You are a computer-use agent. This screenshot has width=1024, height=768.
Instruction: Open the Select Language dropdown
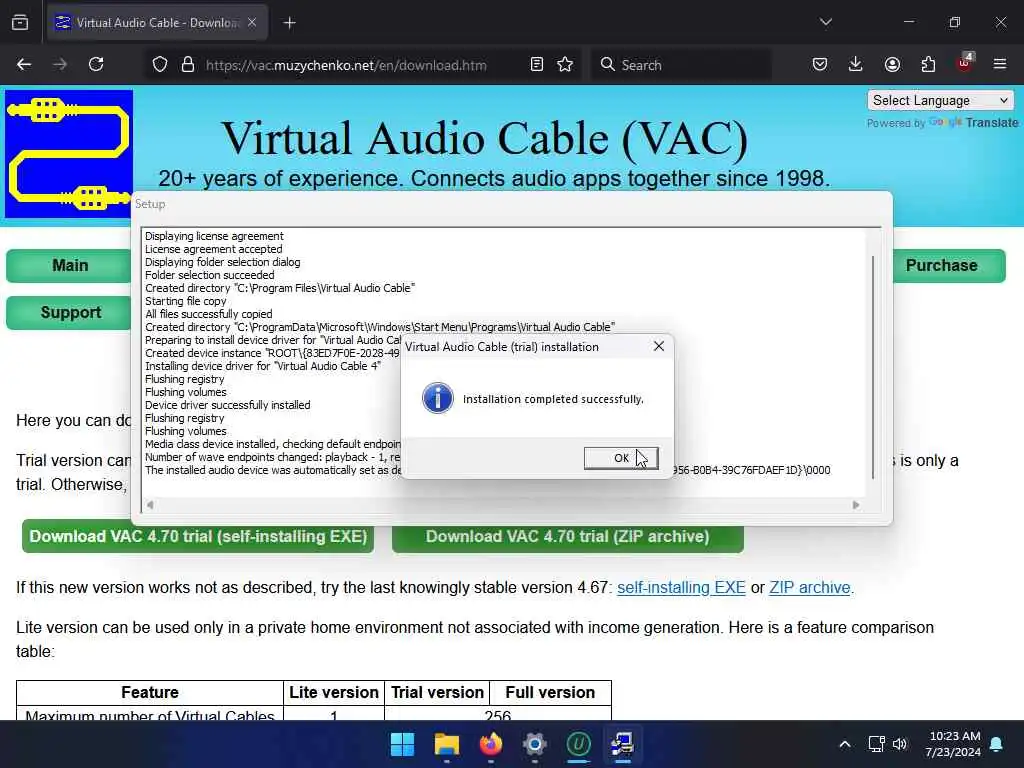click(x=940, y=101)
